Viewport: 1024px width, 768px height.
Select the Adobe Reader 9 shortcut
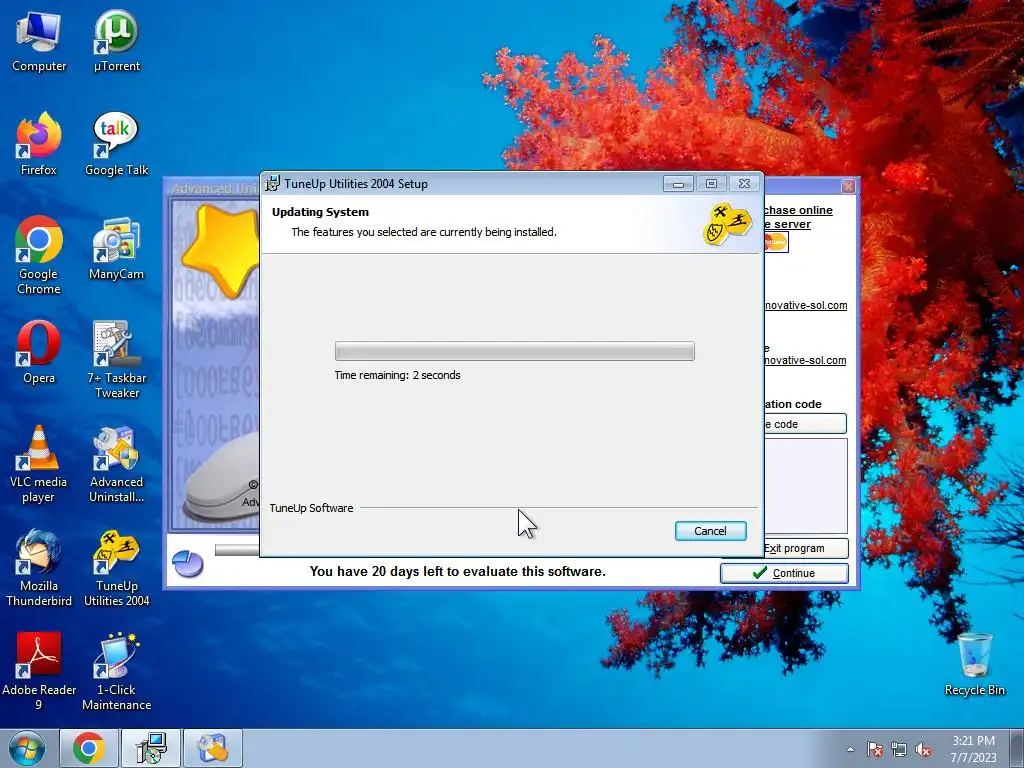point(39,671)
